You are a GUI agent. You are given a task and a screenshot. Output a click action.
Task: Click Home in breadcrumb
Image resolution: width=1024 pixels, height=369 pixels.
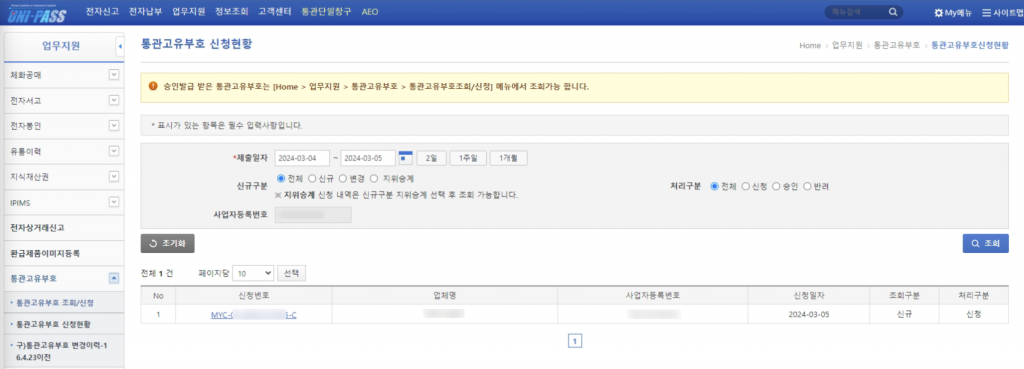(x=810, y=46)
